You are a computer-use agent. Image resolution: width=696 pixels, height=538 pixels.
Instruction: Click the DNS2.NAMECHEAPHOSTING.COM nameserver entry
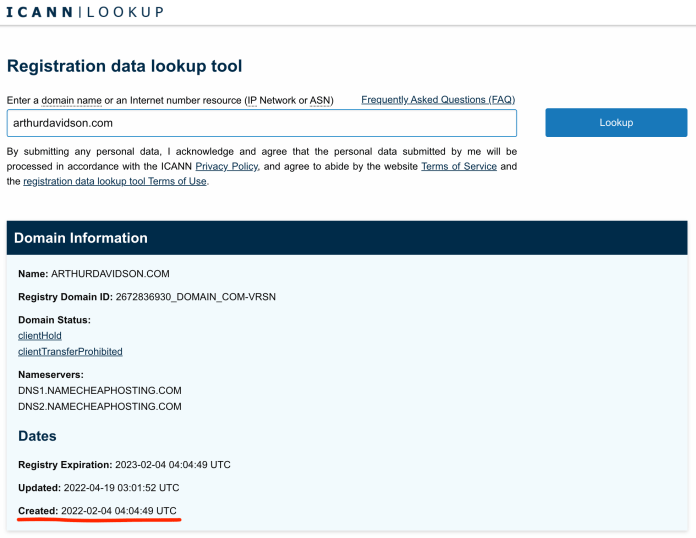[100, 406]
